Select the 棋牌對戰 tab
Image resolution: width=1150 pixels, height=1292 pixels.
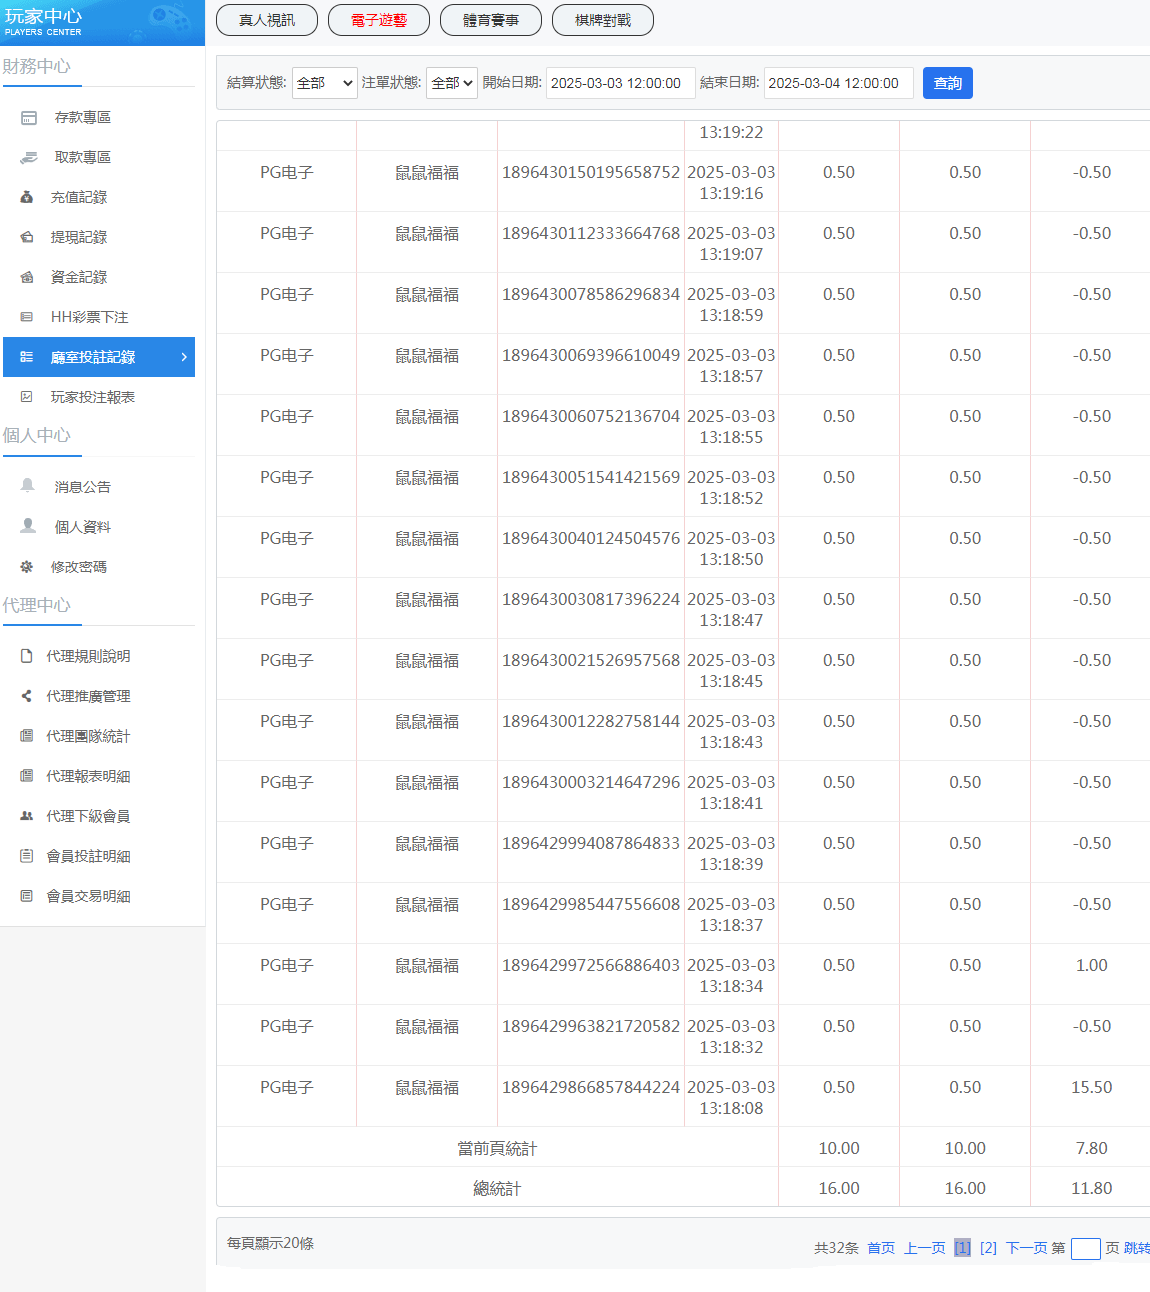coord(603,20)
